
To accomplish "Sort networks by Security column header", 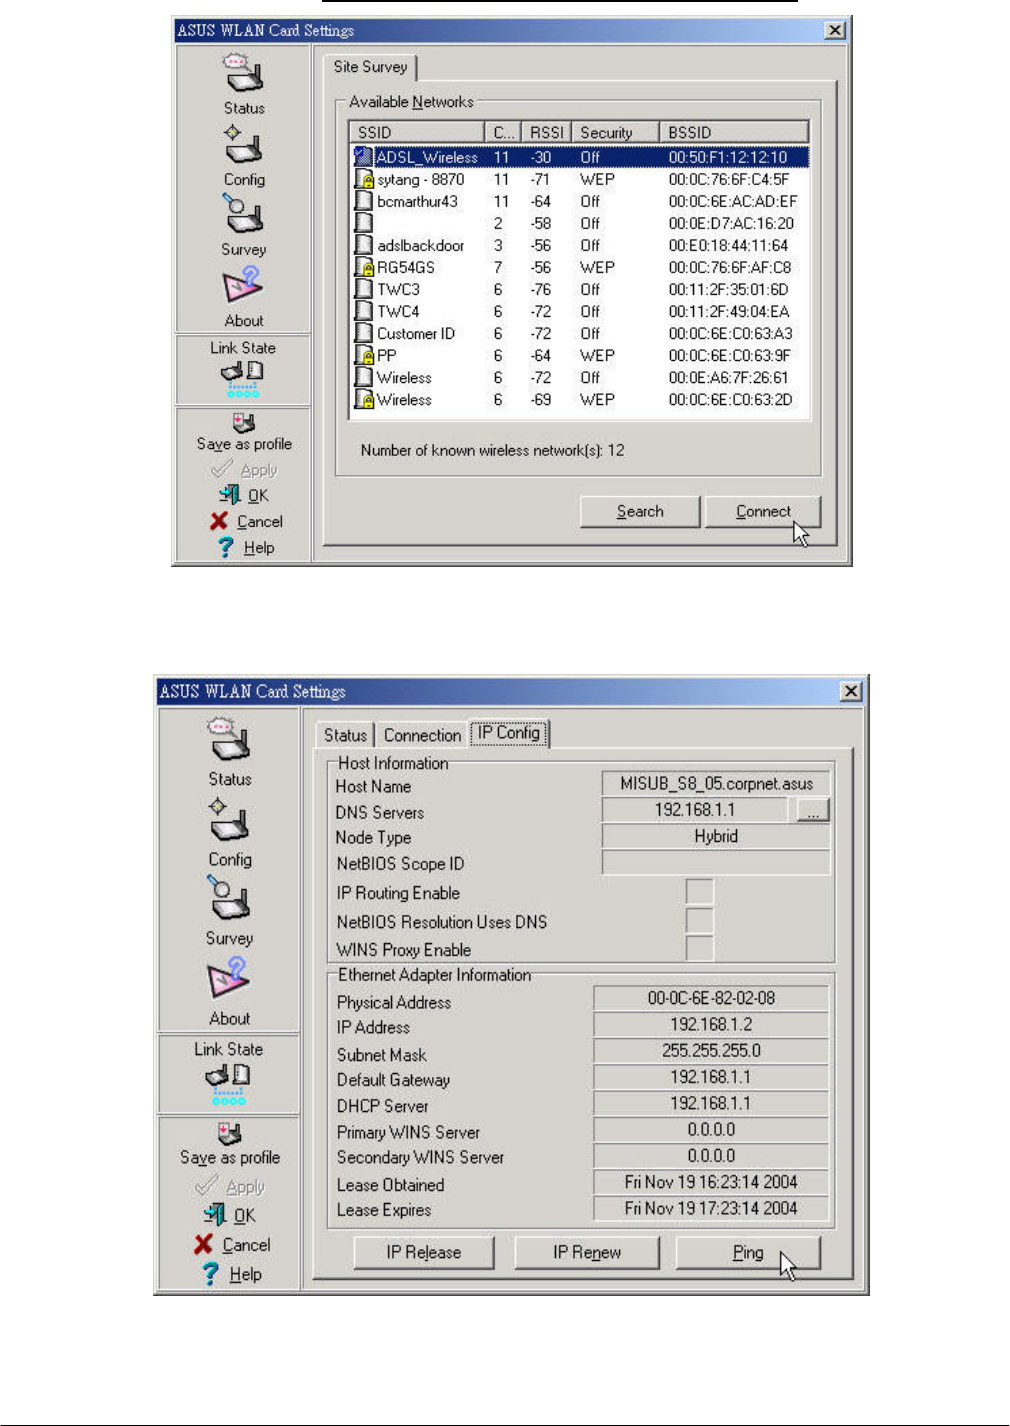I will click(x=615, y=132).
